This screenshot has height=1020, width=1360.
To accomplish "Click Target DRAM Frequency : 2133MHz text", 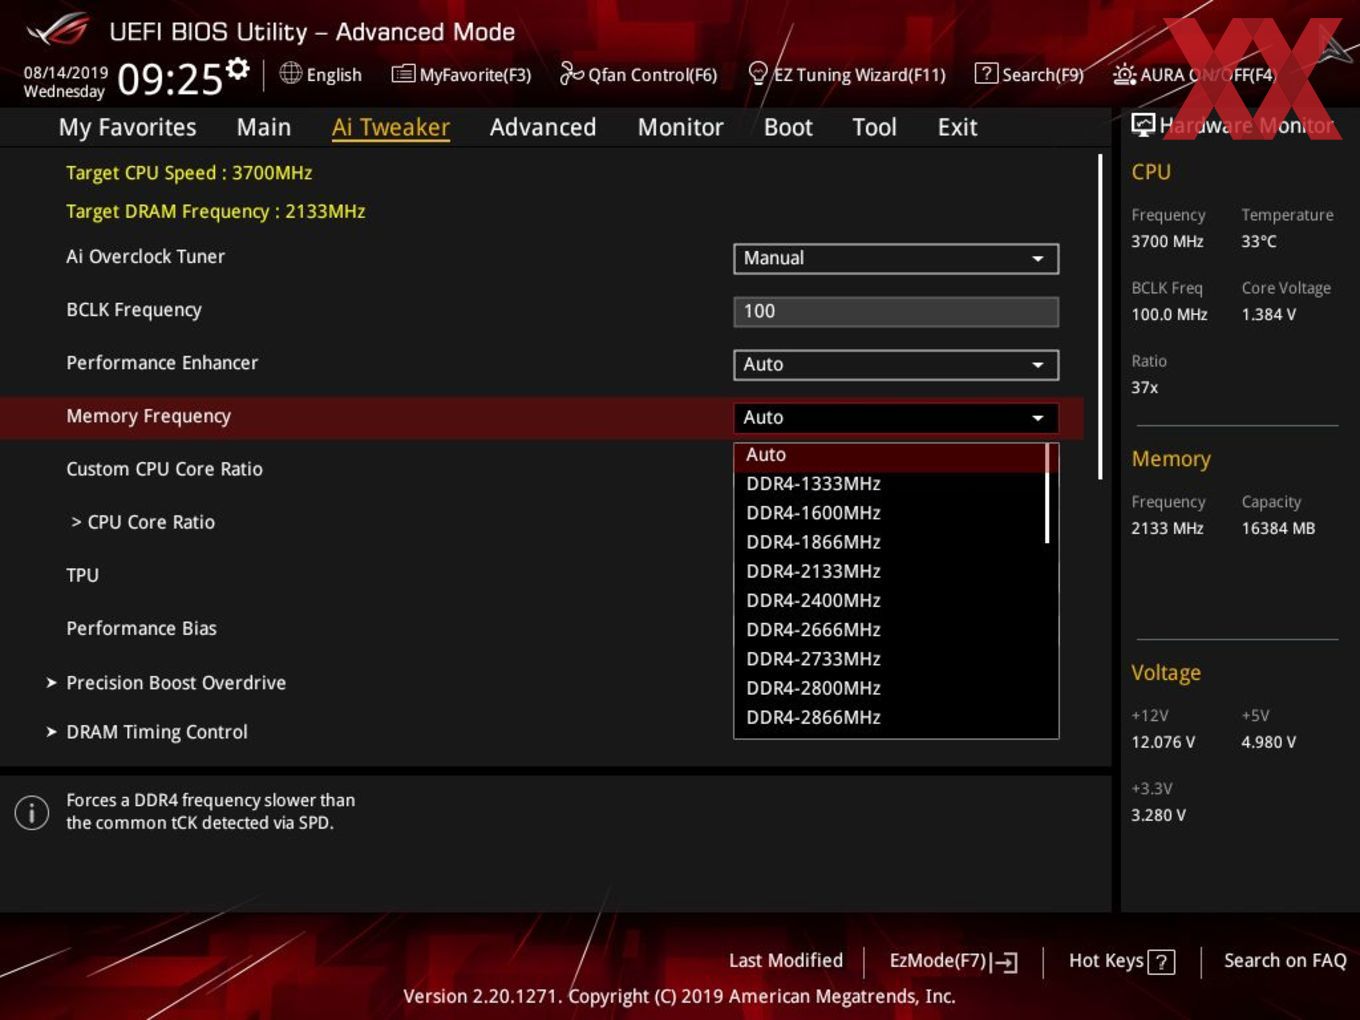I will point(215,212).
